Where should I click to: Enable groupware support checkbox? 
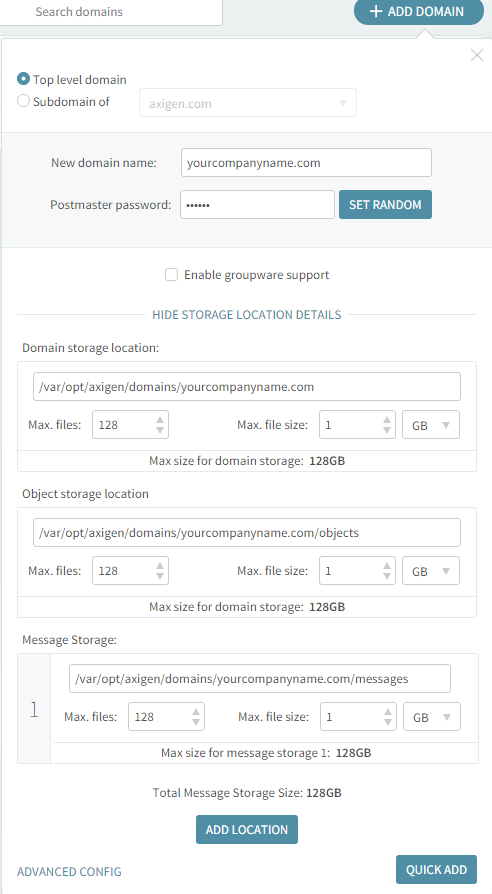(171, 275)
